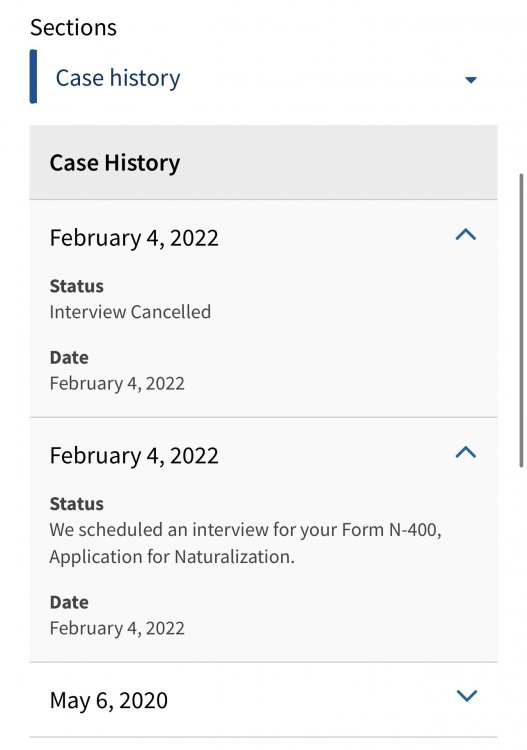This screenshot has height=750, width=527.
Task: Click the vertical scrollbar thumb
Action: tap(521, 320)
